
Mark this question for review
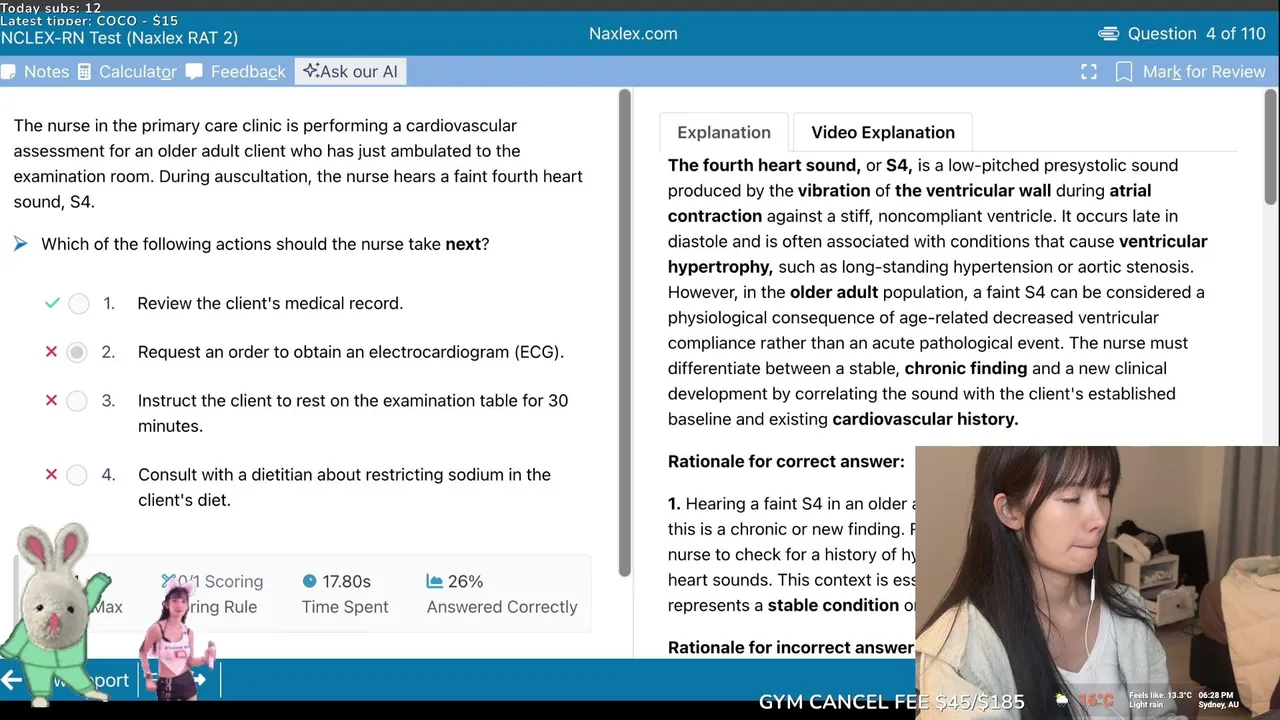1190,72
